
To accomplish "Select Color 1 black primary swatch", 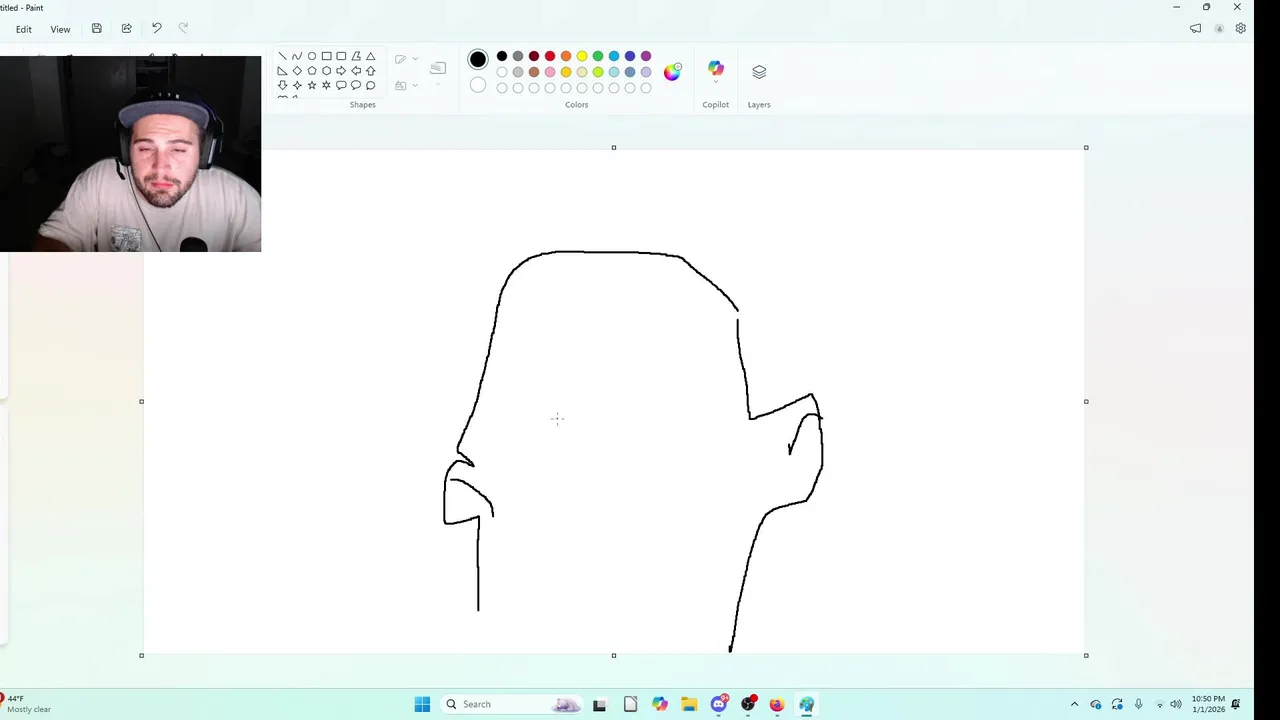I will (x=478, y=60).
